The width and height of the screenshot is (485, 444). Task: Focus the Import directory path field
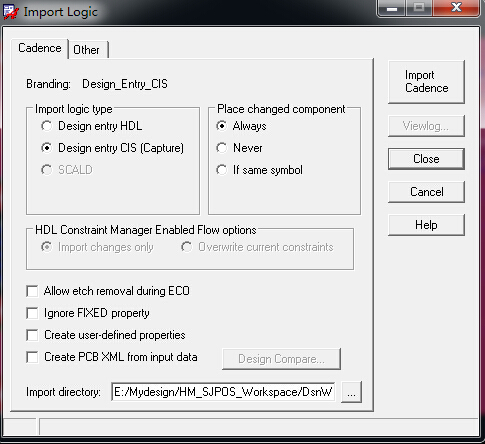223,392
